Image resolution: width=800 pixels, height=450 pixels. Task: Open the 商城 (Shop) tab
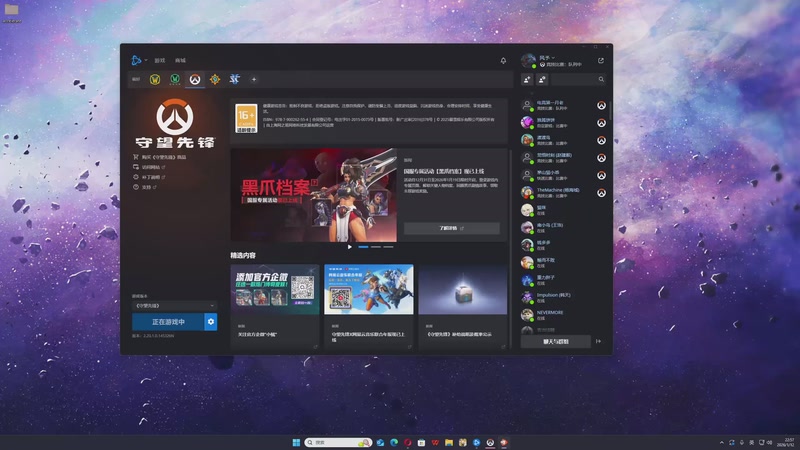[180, 60]
